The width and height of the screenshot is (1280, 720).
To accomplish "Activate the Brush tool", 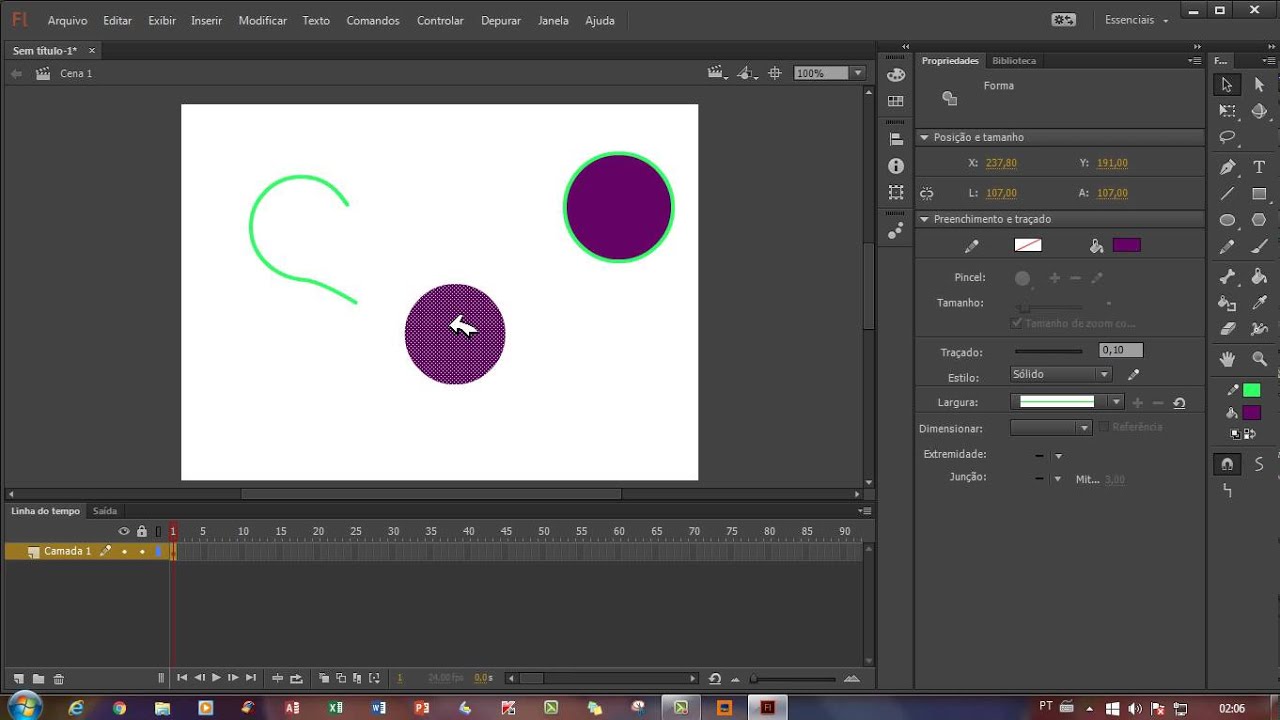I will click(1259, 247).
